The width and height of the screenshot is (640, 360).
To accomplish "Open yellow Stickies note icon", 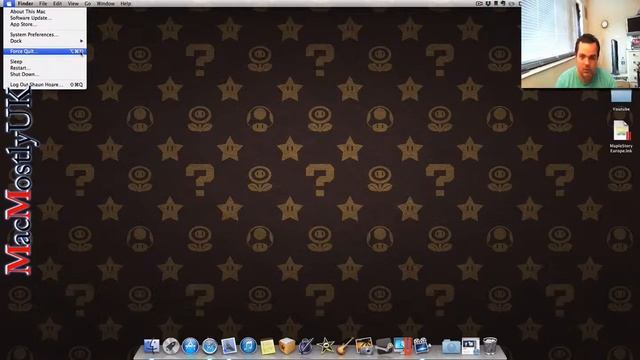I will [268, 347].
